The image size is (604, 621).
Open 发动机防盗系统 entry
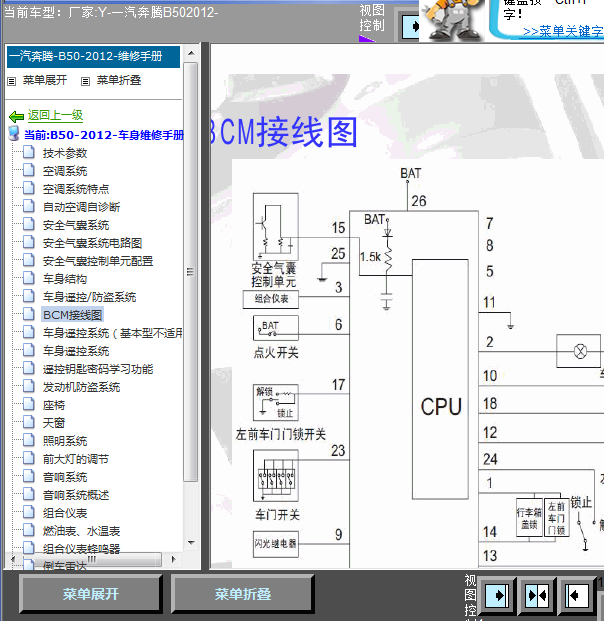[81, 387]
